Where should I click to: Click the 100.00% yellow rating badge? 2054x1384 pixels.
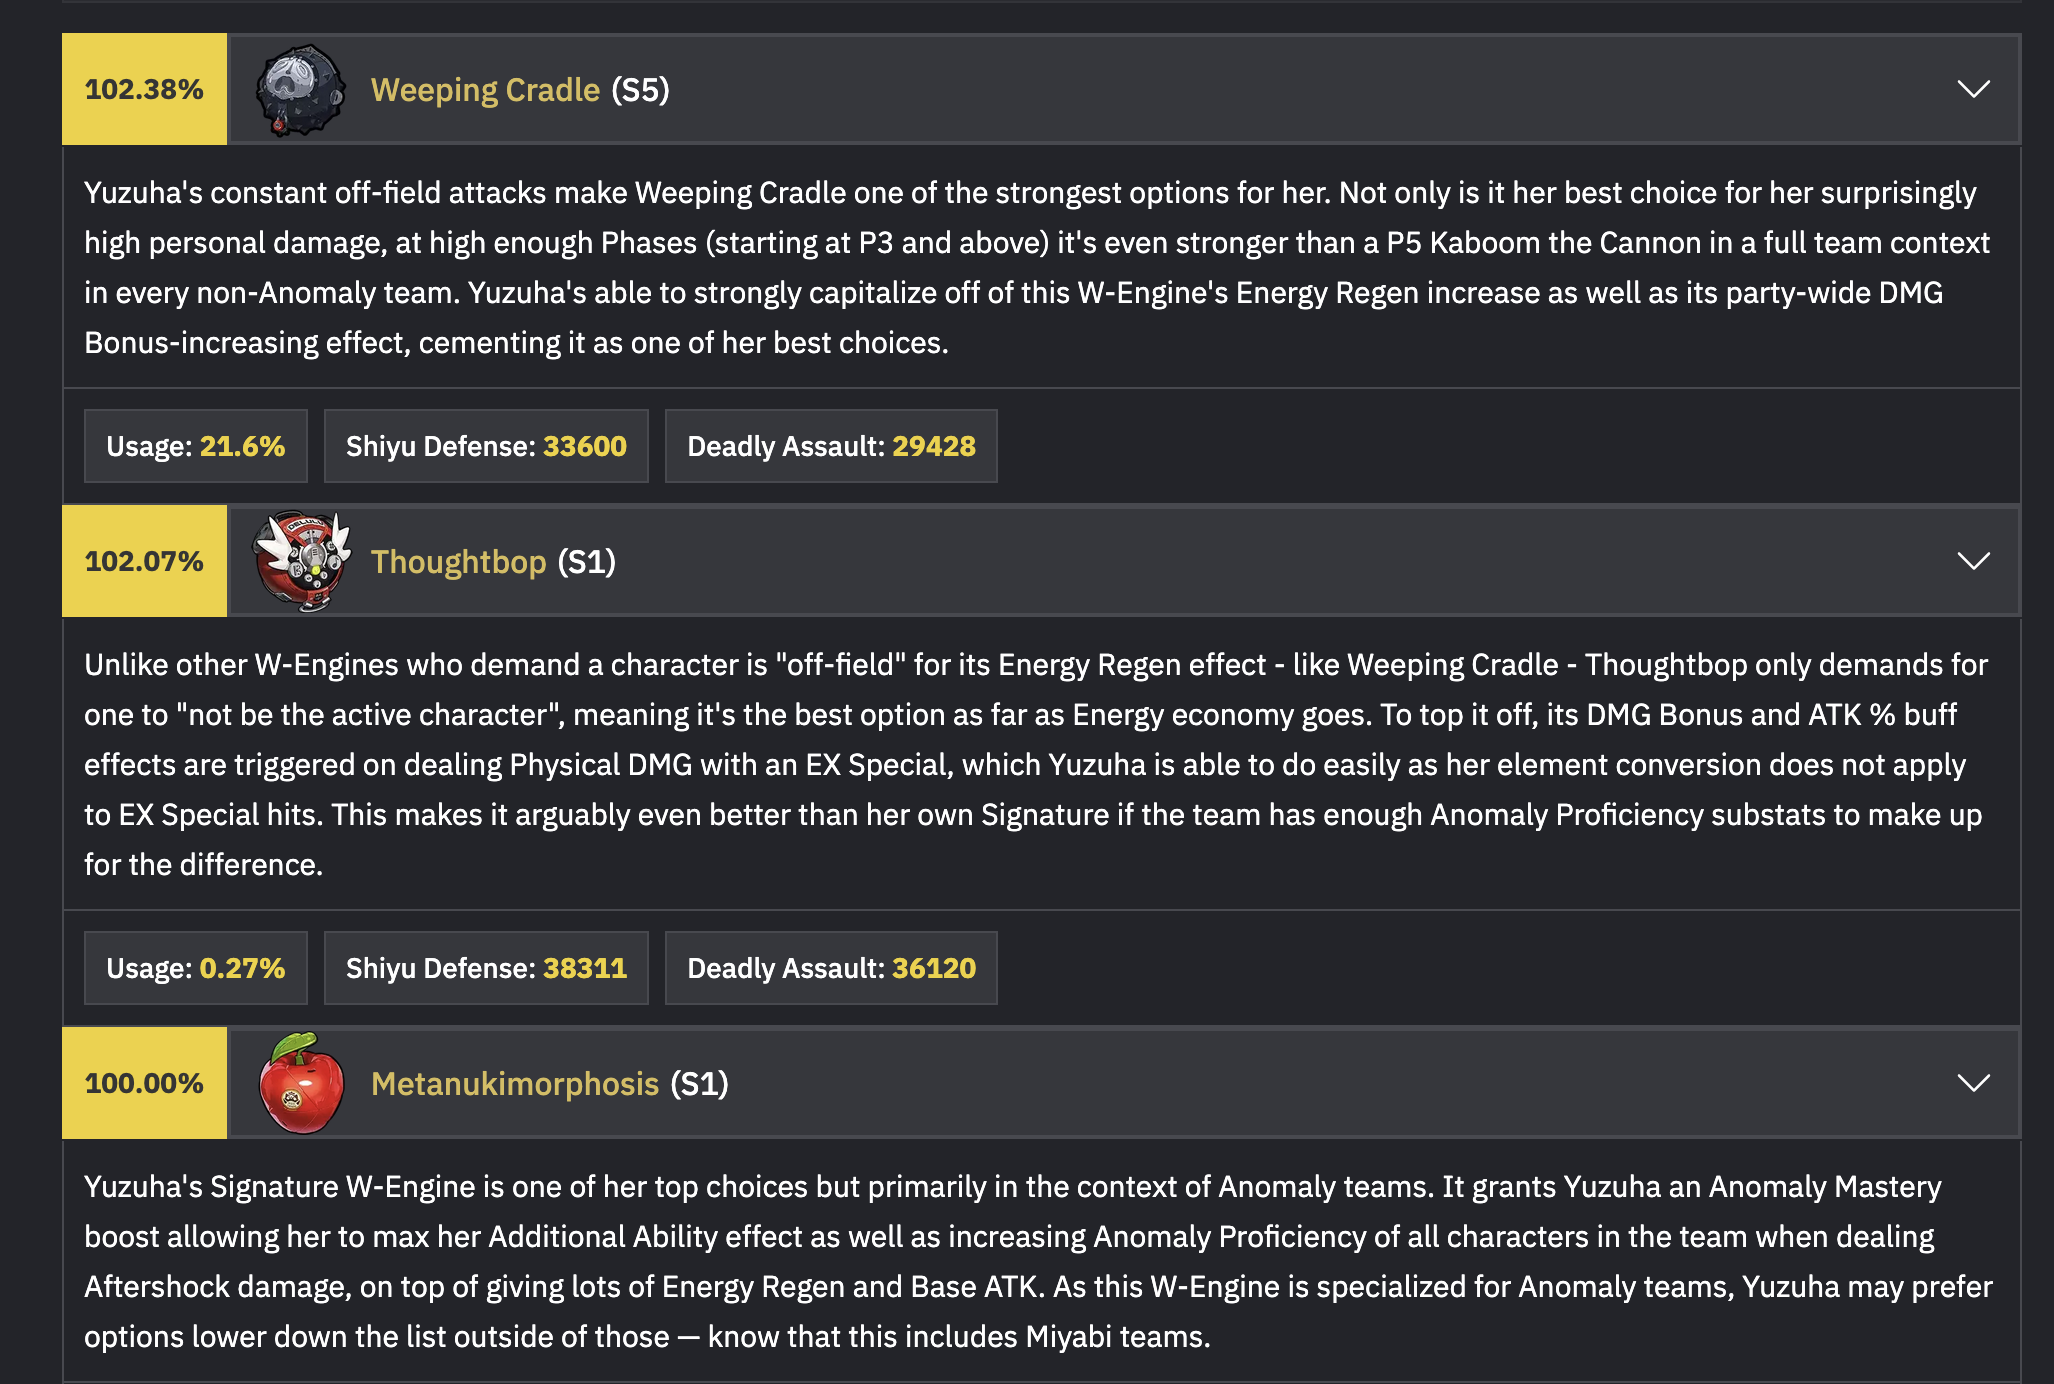tap(144, 1084)
